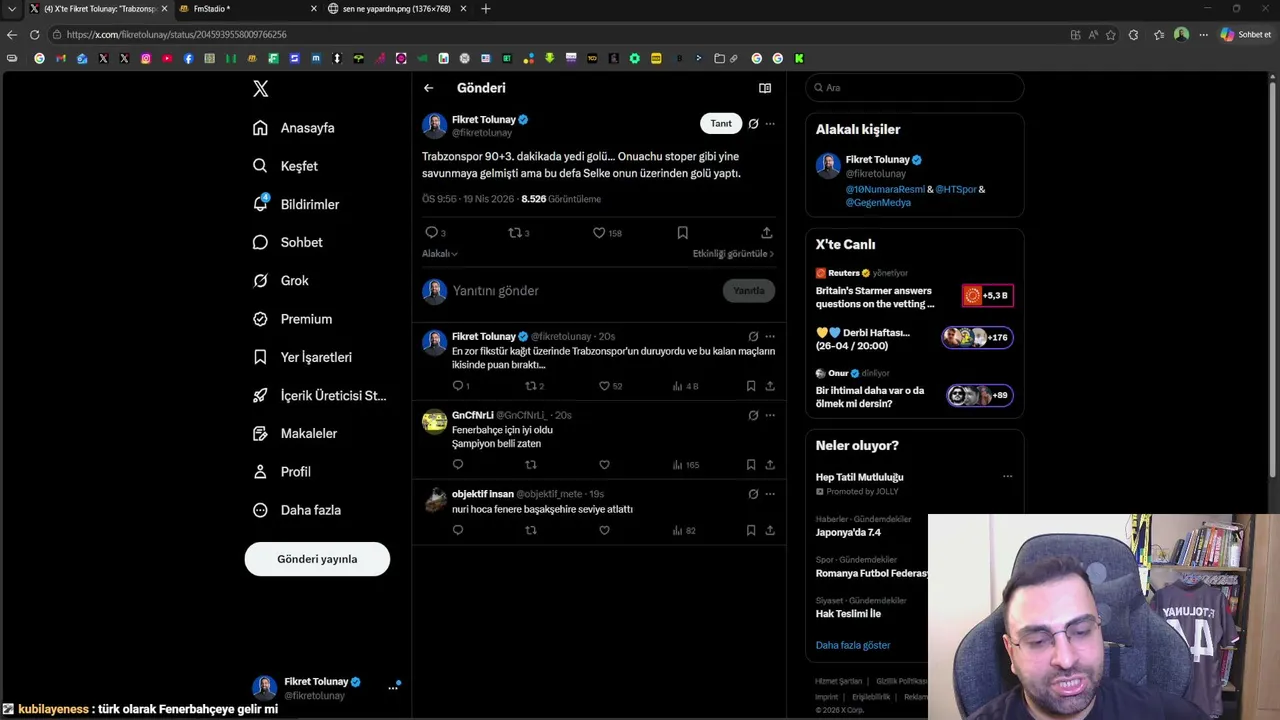Viewport: 1280px width, 720px height.
Task: Share GnCfNrLi's reply
Action: click(770, 465)
